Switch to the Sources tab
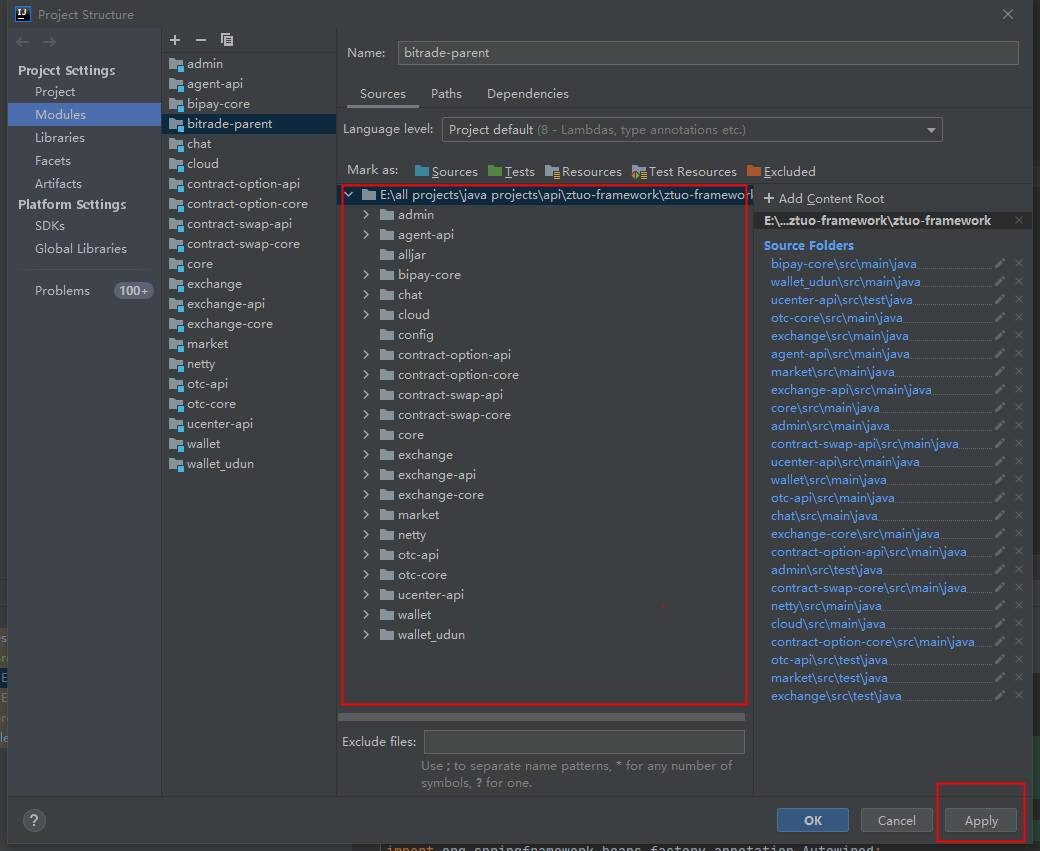This screenshot has width=1040, height=851. click(383, 94)
